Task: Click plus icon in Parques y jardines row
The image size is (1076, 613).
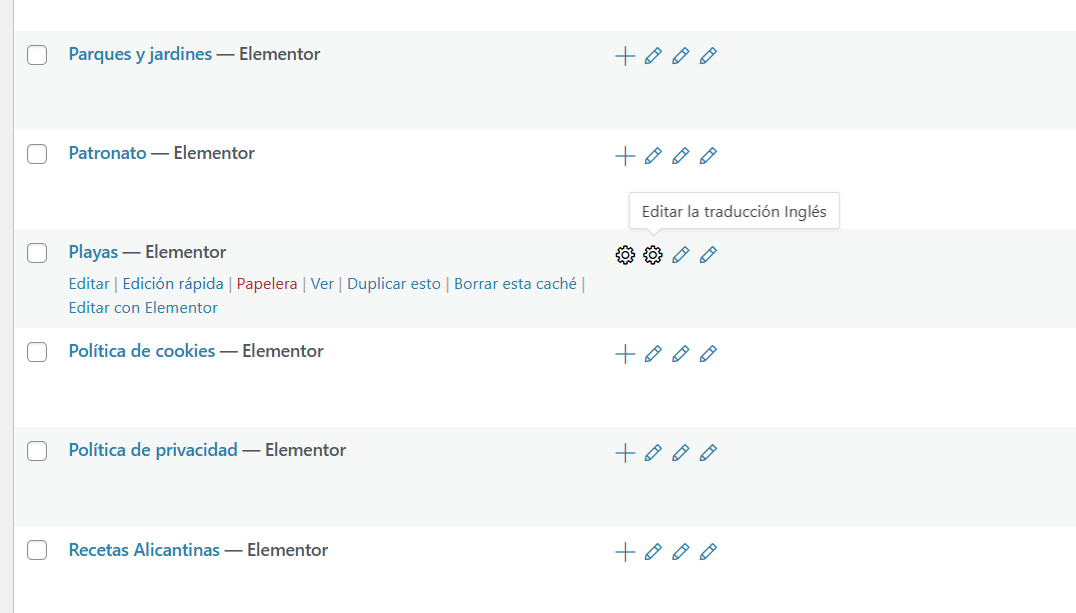Action: point(625,56)
